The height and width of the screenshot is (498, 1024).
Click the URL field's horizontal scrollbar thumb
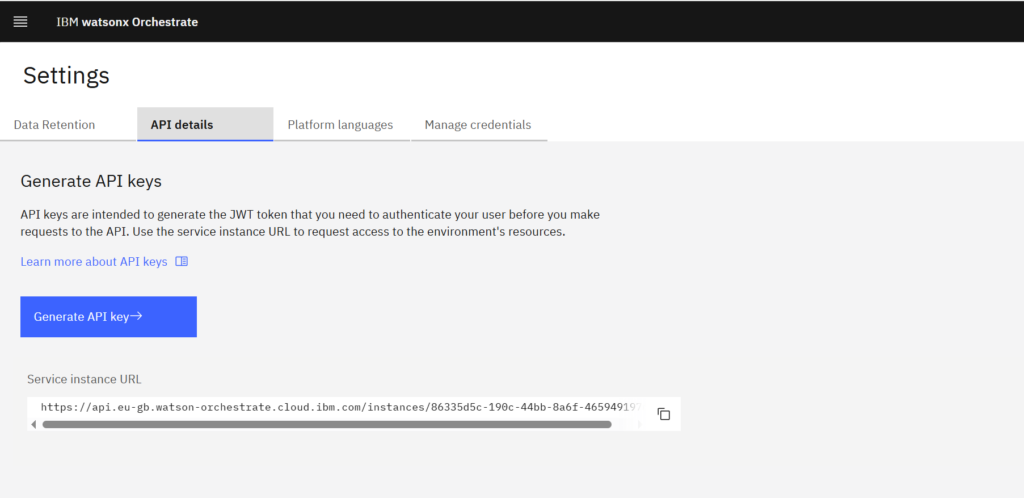point(325,424)
